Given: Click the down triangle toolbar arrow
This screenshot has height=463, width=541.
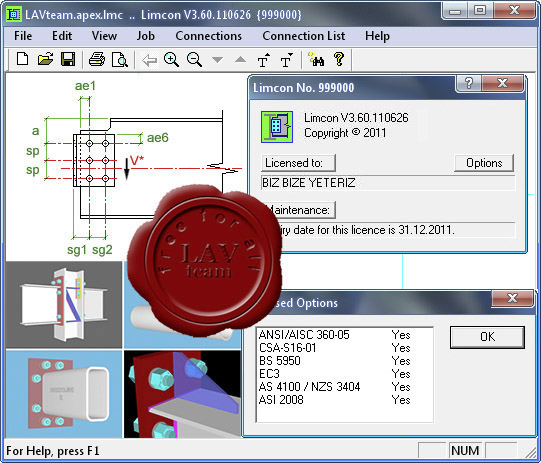Looking at the screenshot, I should pos(217,60).
